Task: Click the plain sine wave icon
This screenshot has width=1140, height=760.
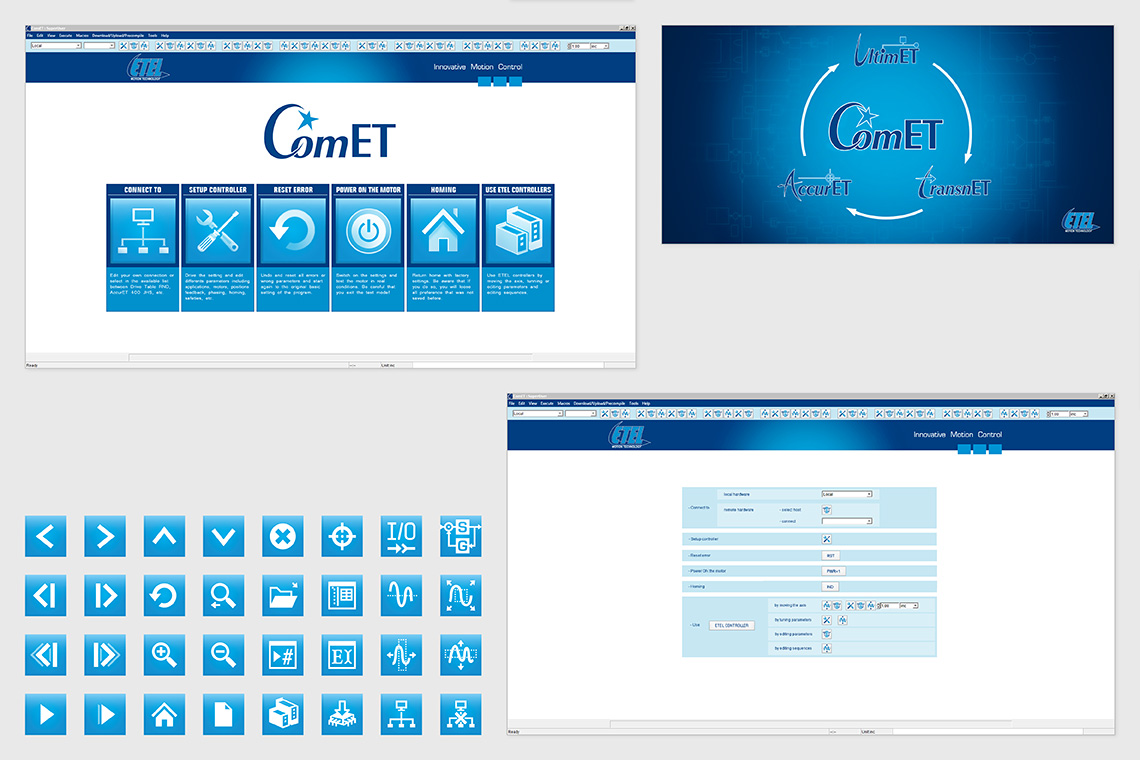Action: (x=401, y=596)
